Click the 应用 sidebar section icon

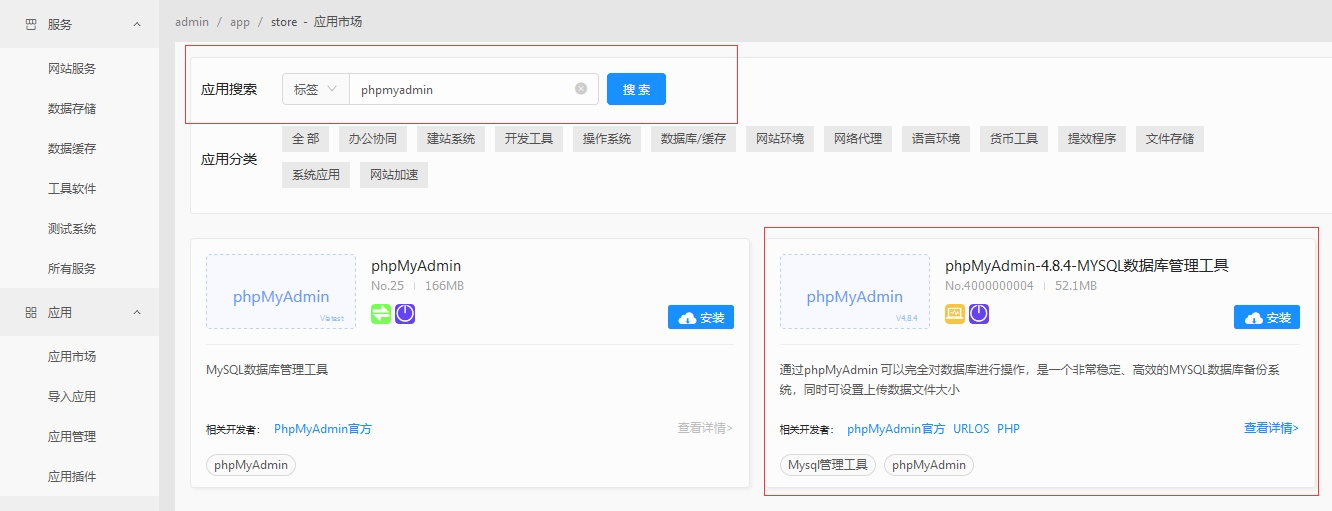pos(30,313)
